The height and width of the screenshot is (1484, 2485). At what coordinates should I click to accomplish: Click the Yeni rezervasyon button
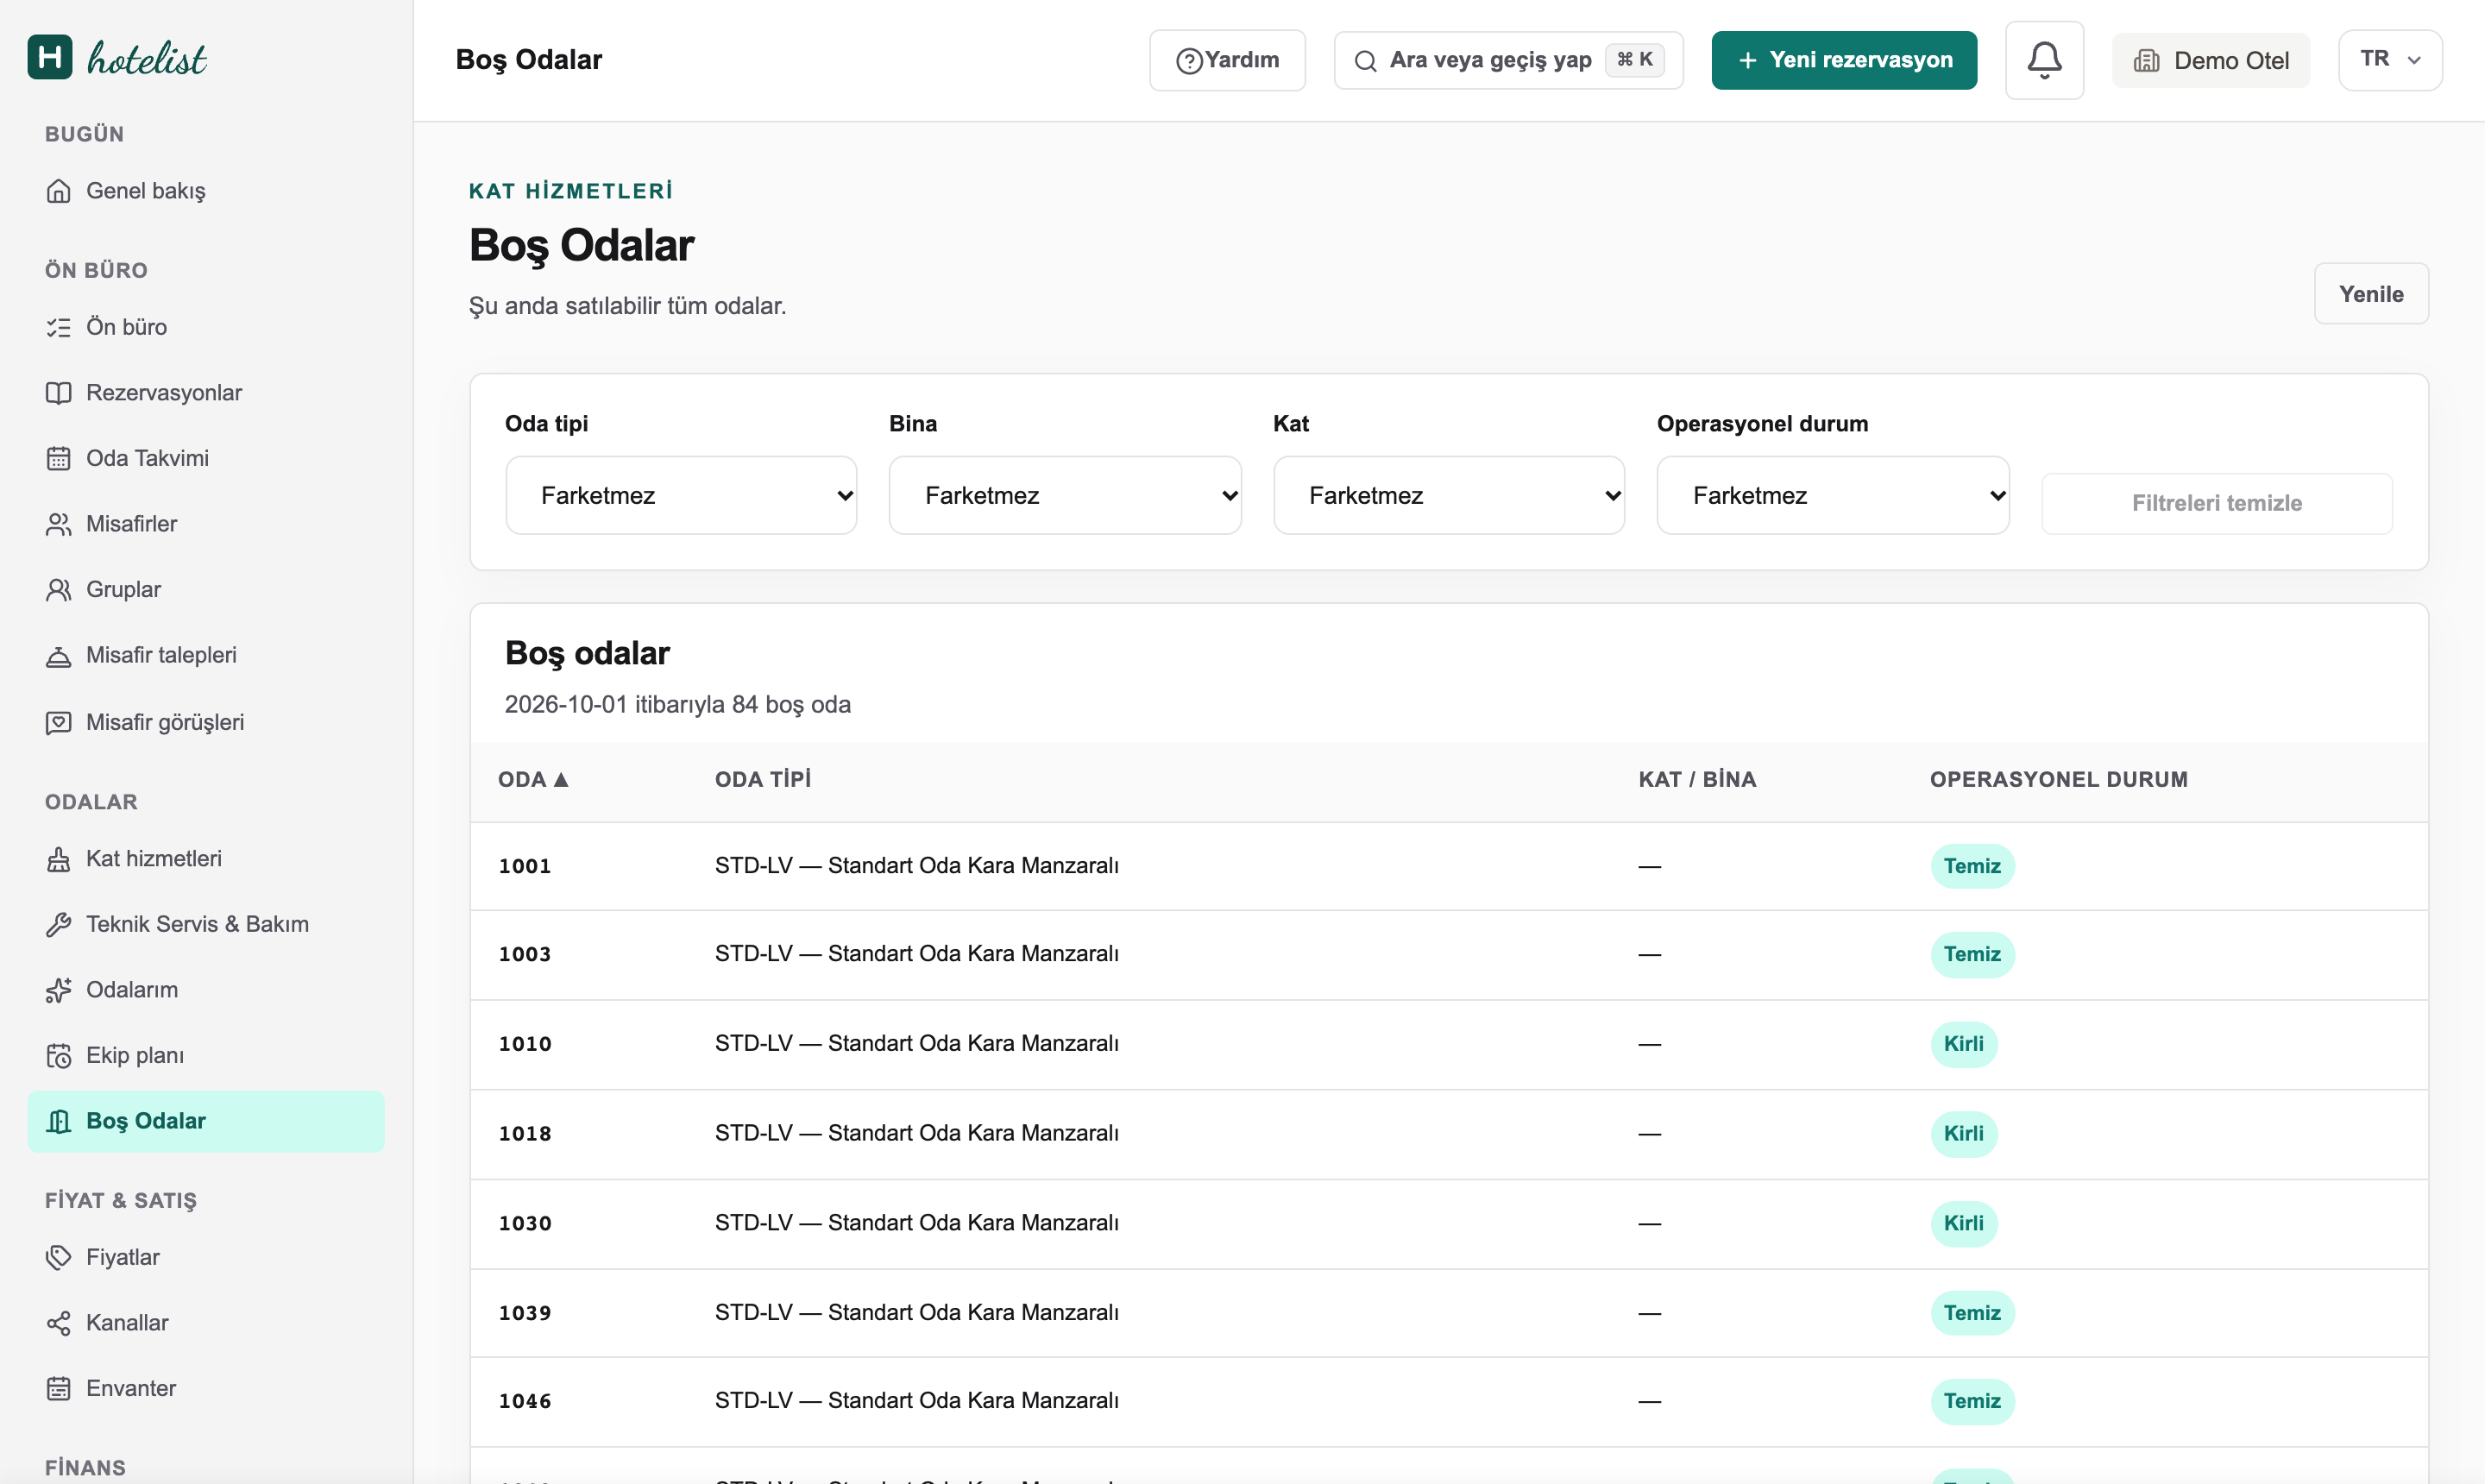click(x=1844, y=60)
